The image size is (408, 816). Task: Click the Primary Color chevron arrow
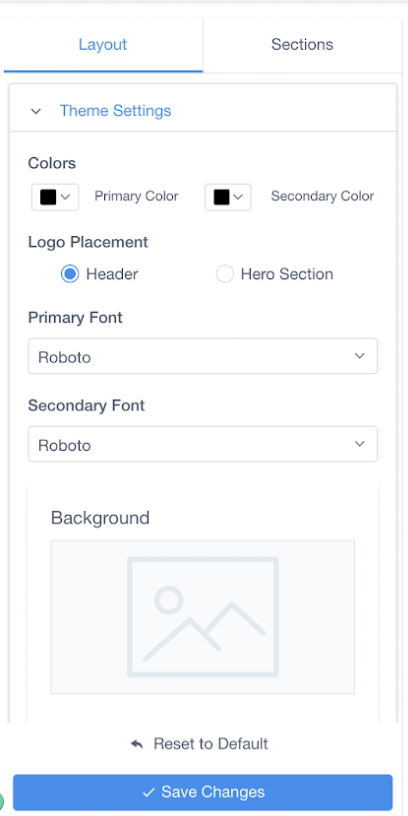point(65,197)
